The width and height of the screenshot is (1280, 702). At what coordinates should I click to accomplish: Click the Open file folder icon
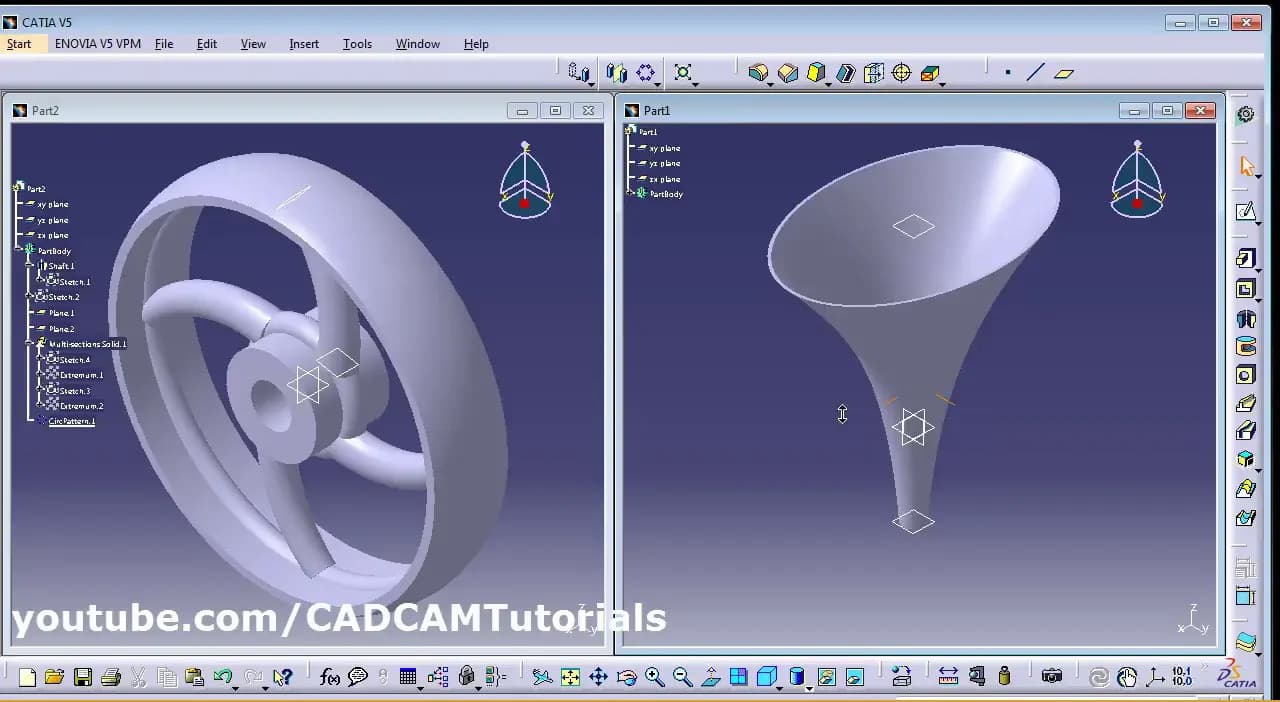pyautogui.click(x=54, y=677)
